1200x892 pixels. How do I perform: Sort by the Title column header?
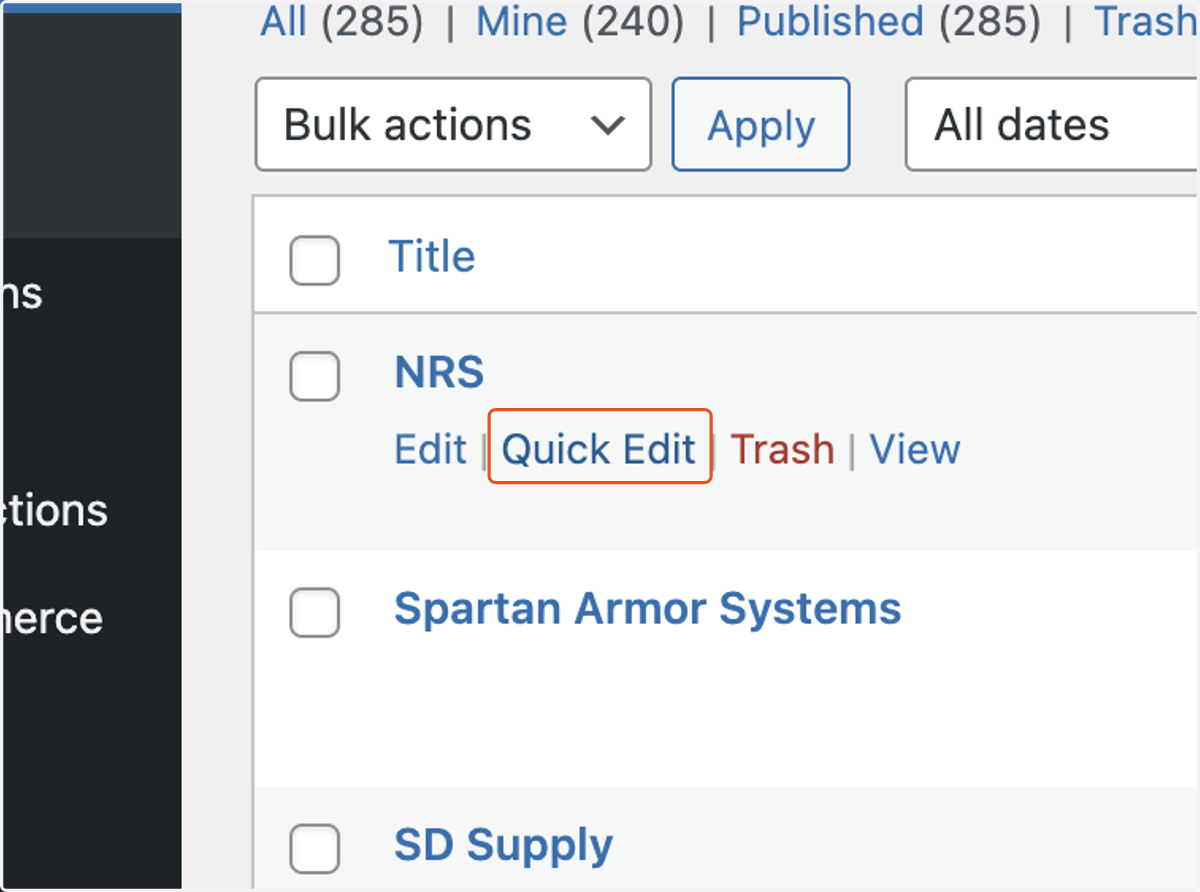(x=432, y=257)
